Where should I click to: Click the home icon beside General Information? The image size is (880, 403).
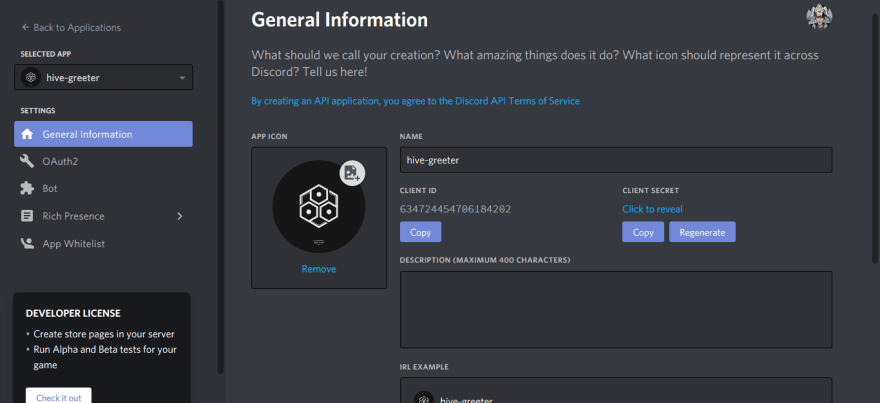[x=27, y=134]
